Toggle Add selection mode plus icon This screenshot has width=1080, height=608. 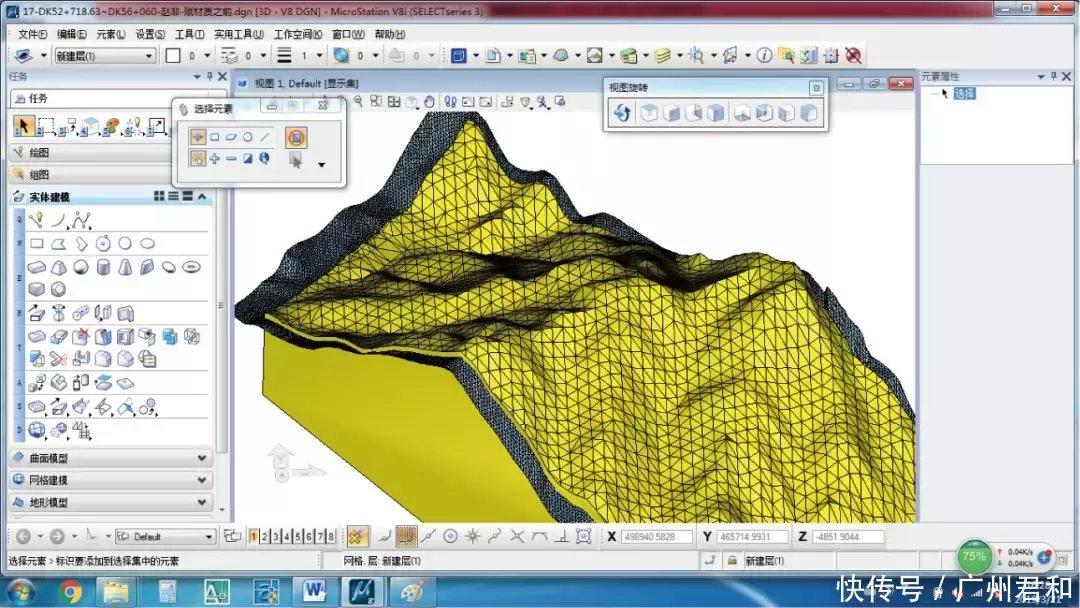click(x=214, y=158)
